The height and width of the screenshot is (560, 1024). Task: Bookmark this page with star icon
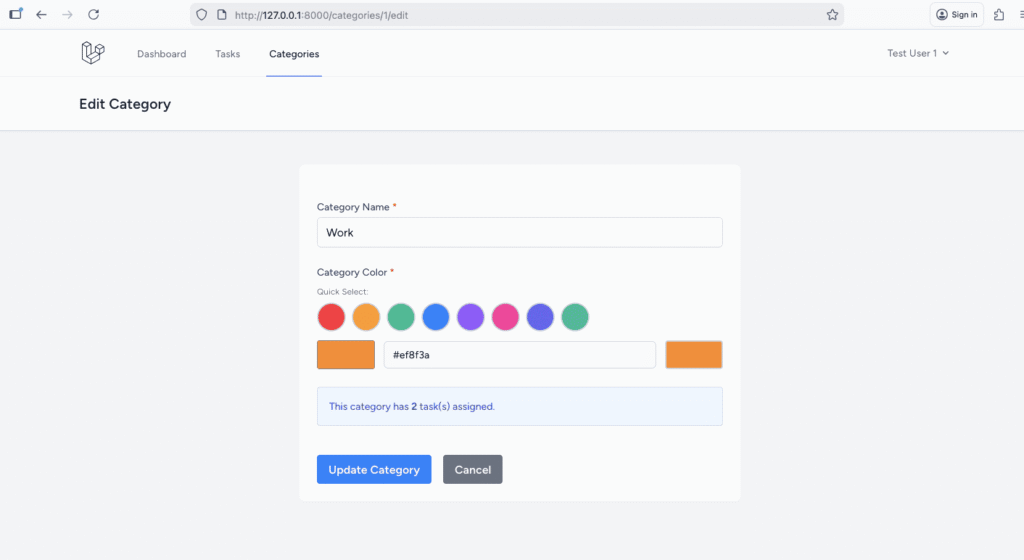831,15
